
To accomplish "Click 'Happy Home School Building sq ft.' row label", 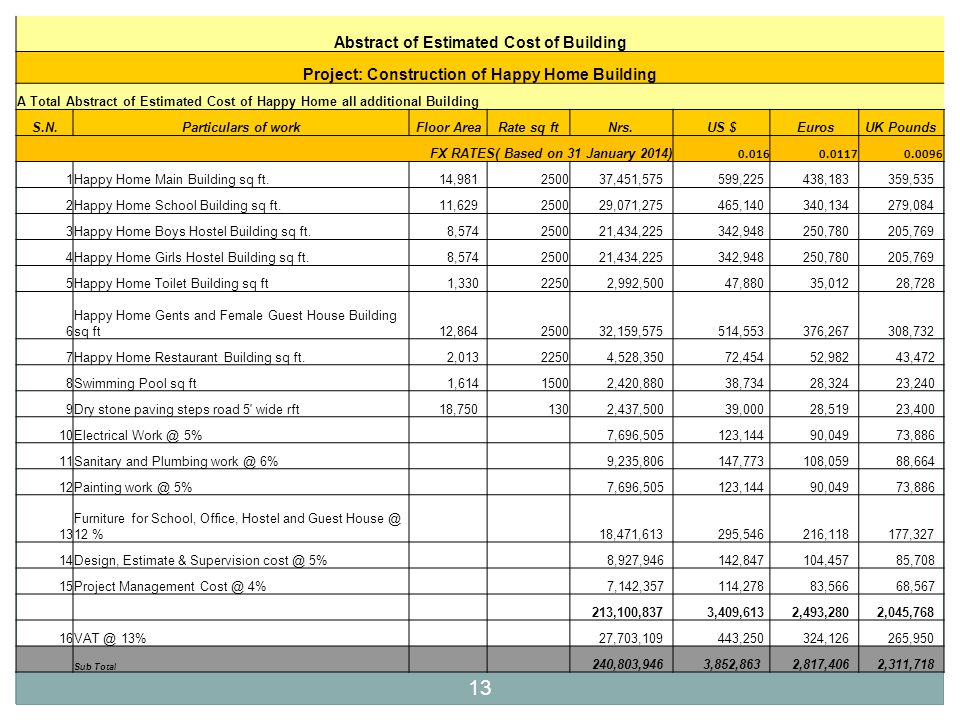I will [x=177, y=205].
